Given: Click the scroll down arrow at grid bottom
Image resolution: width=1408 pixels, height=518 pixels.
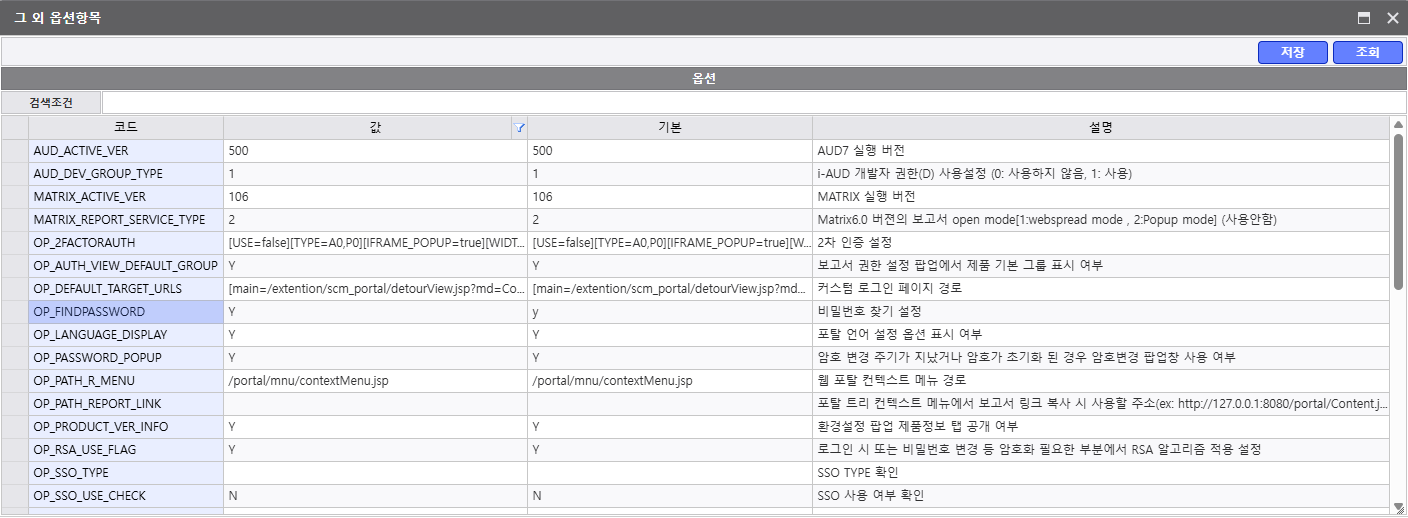Looking at the screenshot, I should 1398,508.
